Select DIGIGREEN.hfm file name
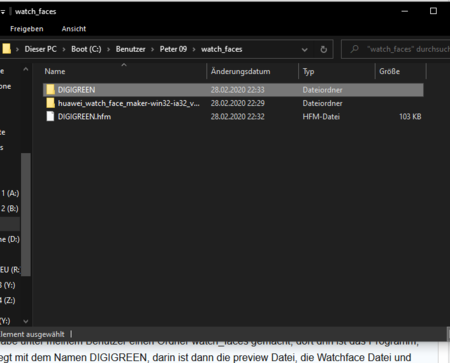Image resolution: width=450 pixels, height=363 pixels. (x=84, y=116)
